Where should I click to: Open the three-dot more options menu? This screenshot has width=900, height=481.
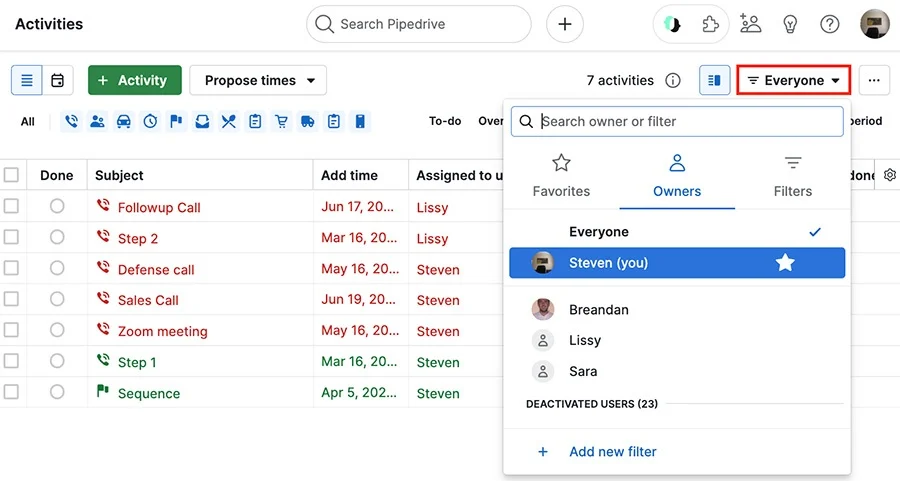(874, 80)
